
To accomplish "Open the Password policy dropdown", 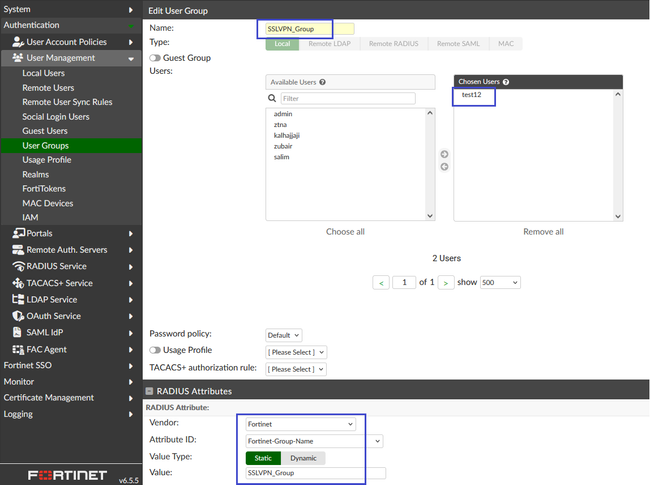I will coord(283,335).
